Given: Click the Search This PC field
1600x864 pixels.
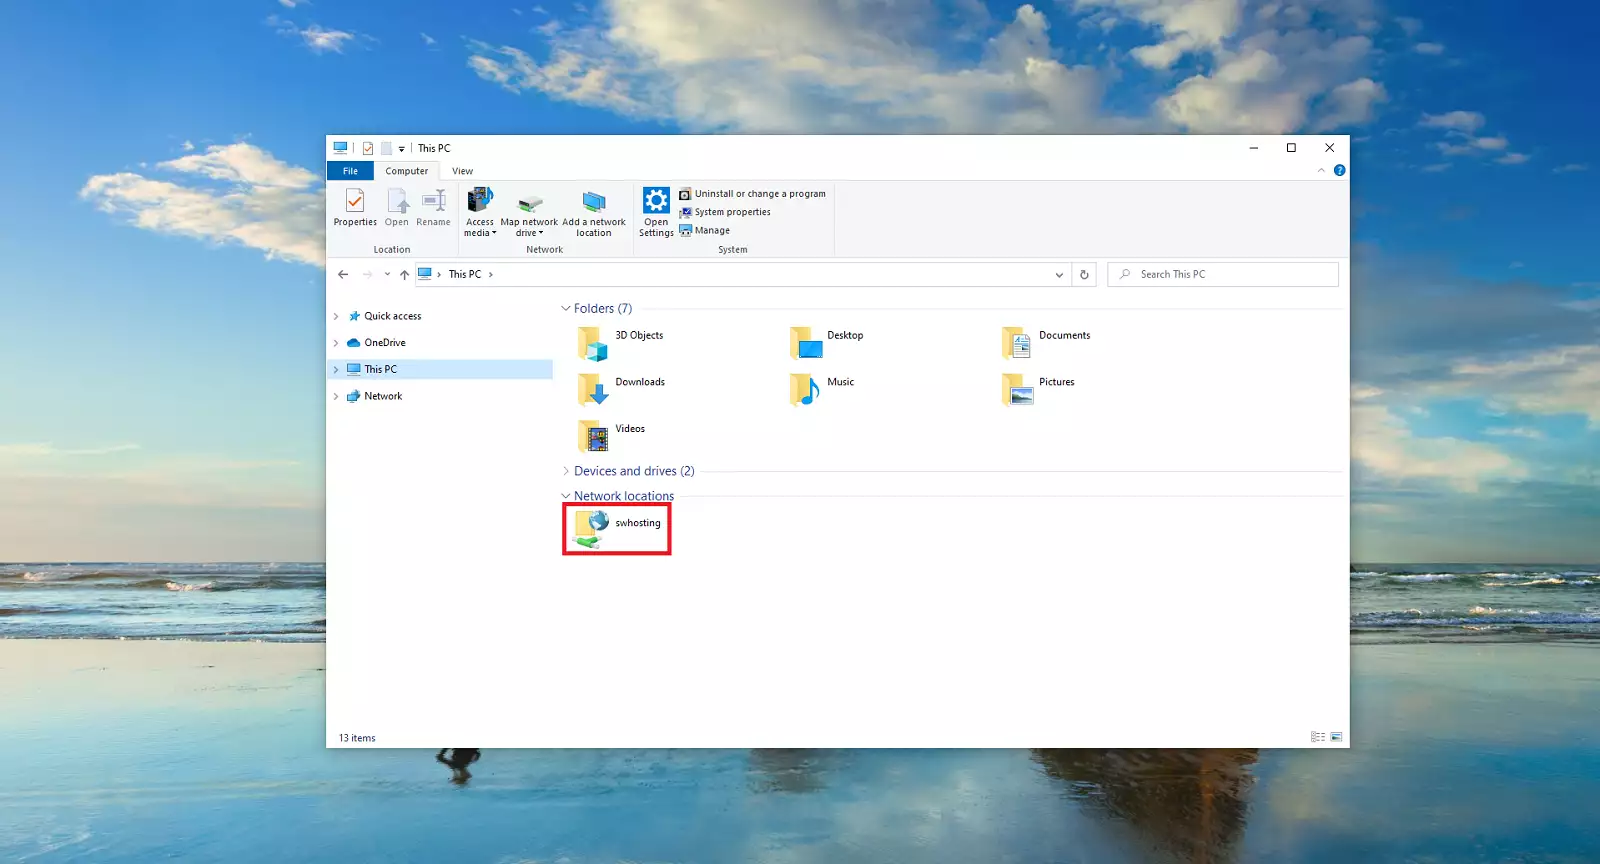Looking at the screenshot, I should 1230,275.
